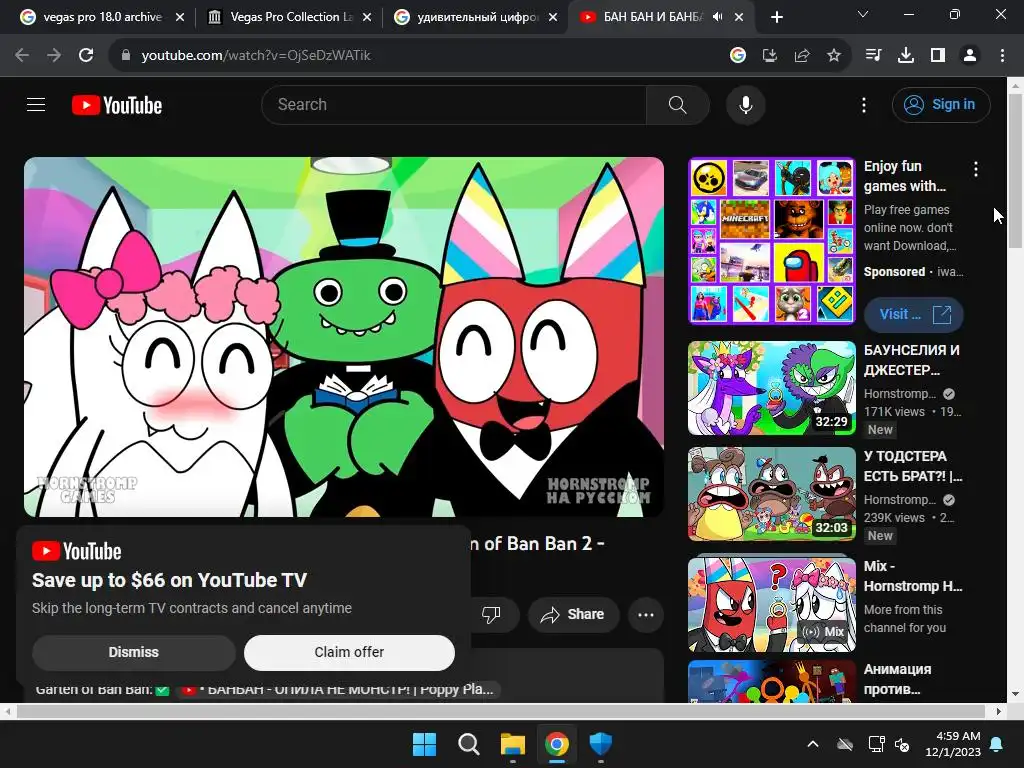This screenshot has width=1024, height=768.
Task: Click the Claim offer button
Action: coord(349,652)
